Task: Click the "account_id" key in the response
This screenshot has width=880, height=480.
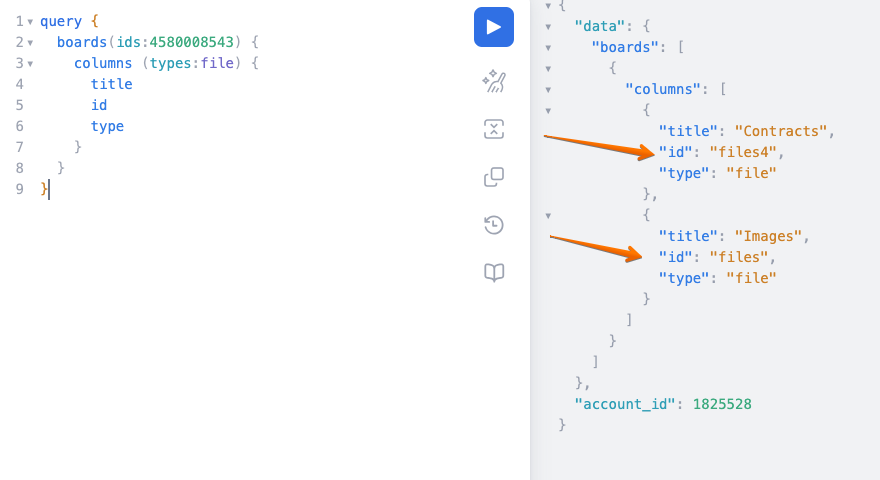Action: pyautogui.click(x=625, y=404)
